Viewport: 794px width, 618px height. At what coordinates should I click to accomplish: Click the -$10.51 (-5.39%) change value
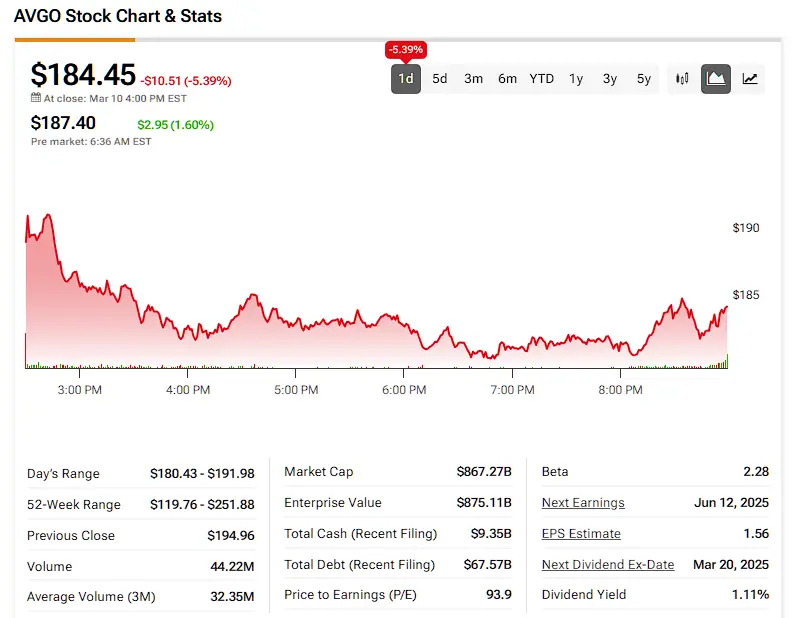pyautogui.click(x=186, y=81)
